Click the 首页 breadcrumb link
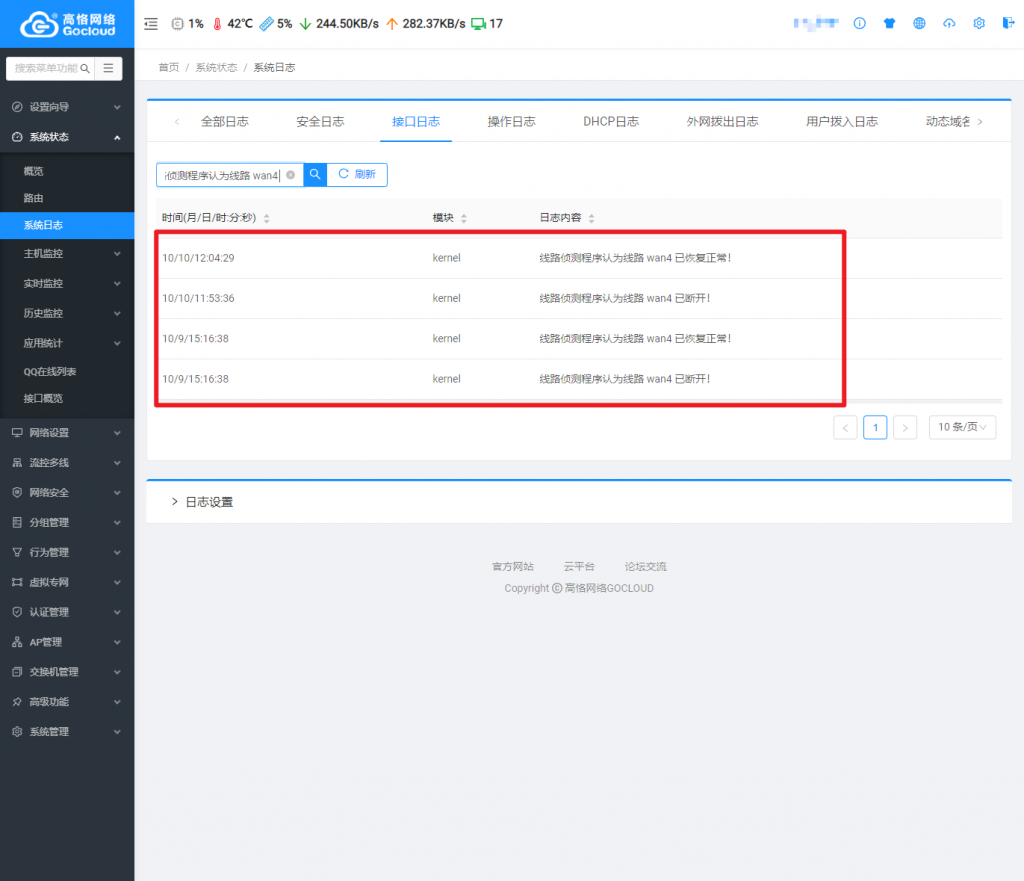The image size is (1024, 881). [x=168, y=67]
